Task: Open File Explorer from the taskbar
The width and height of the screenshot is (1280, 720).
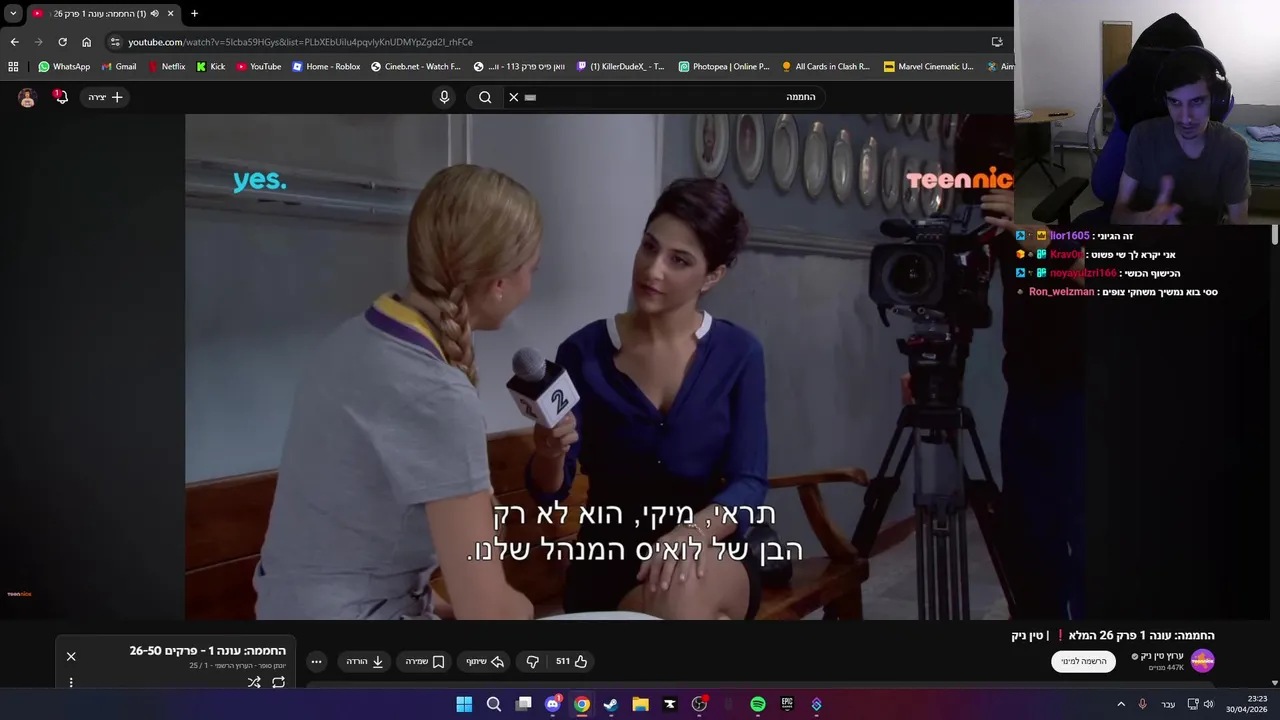Action: coord(640,704)
